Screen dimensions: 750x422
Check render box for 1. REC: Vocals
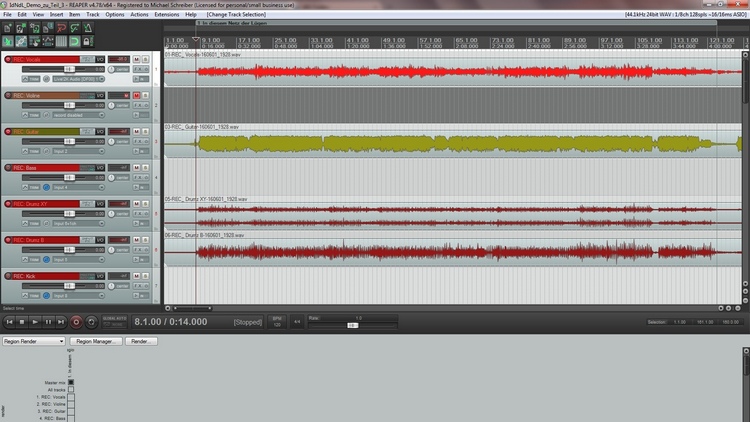71,397
